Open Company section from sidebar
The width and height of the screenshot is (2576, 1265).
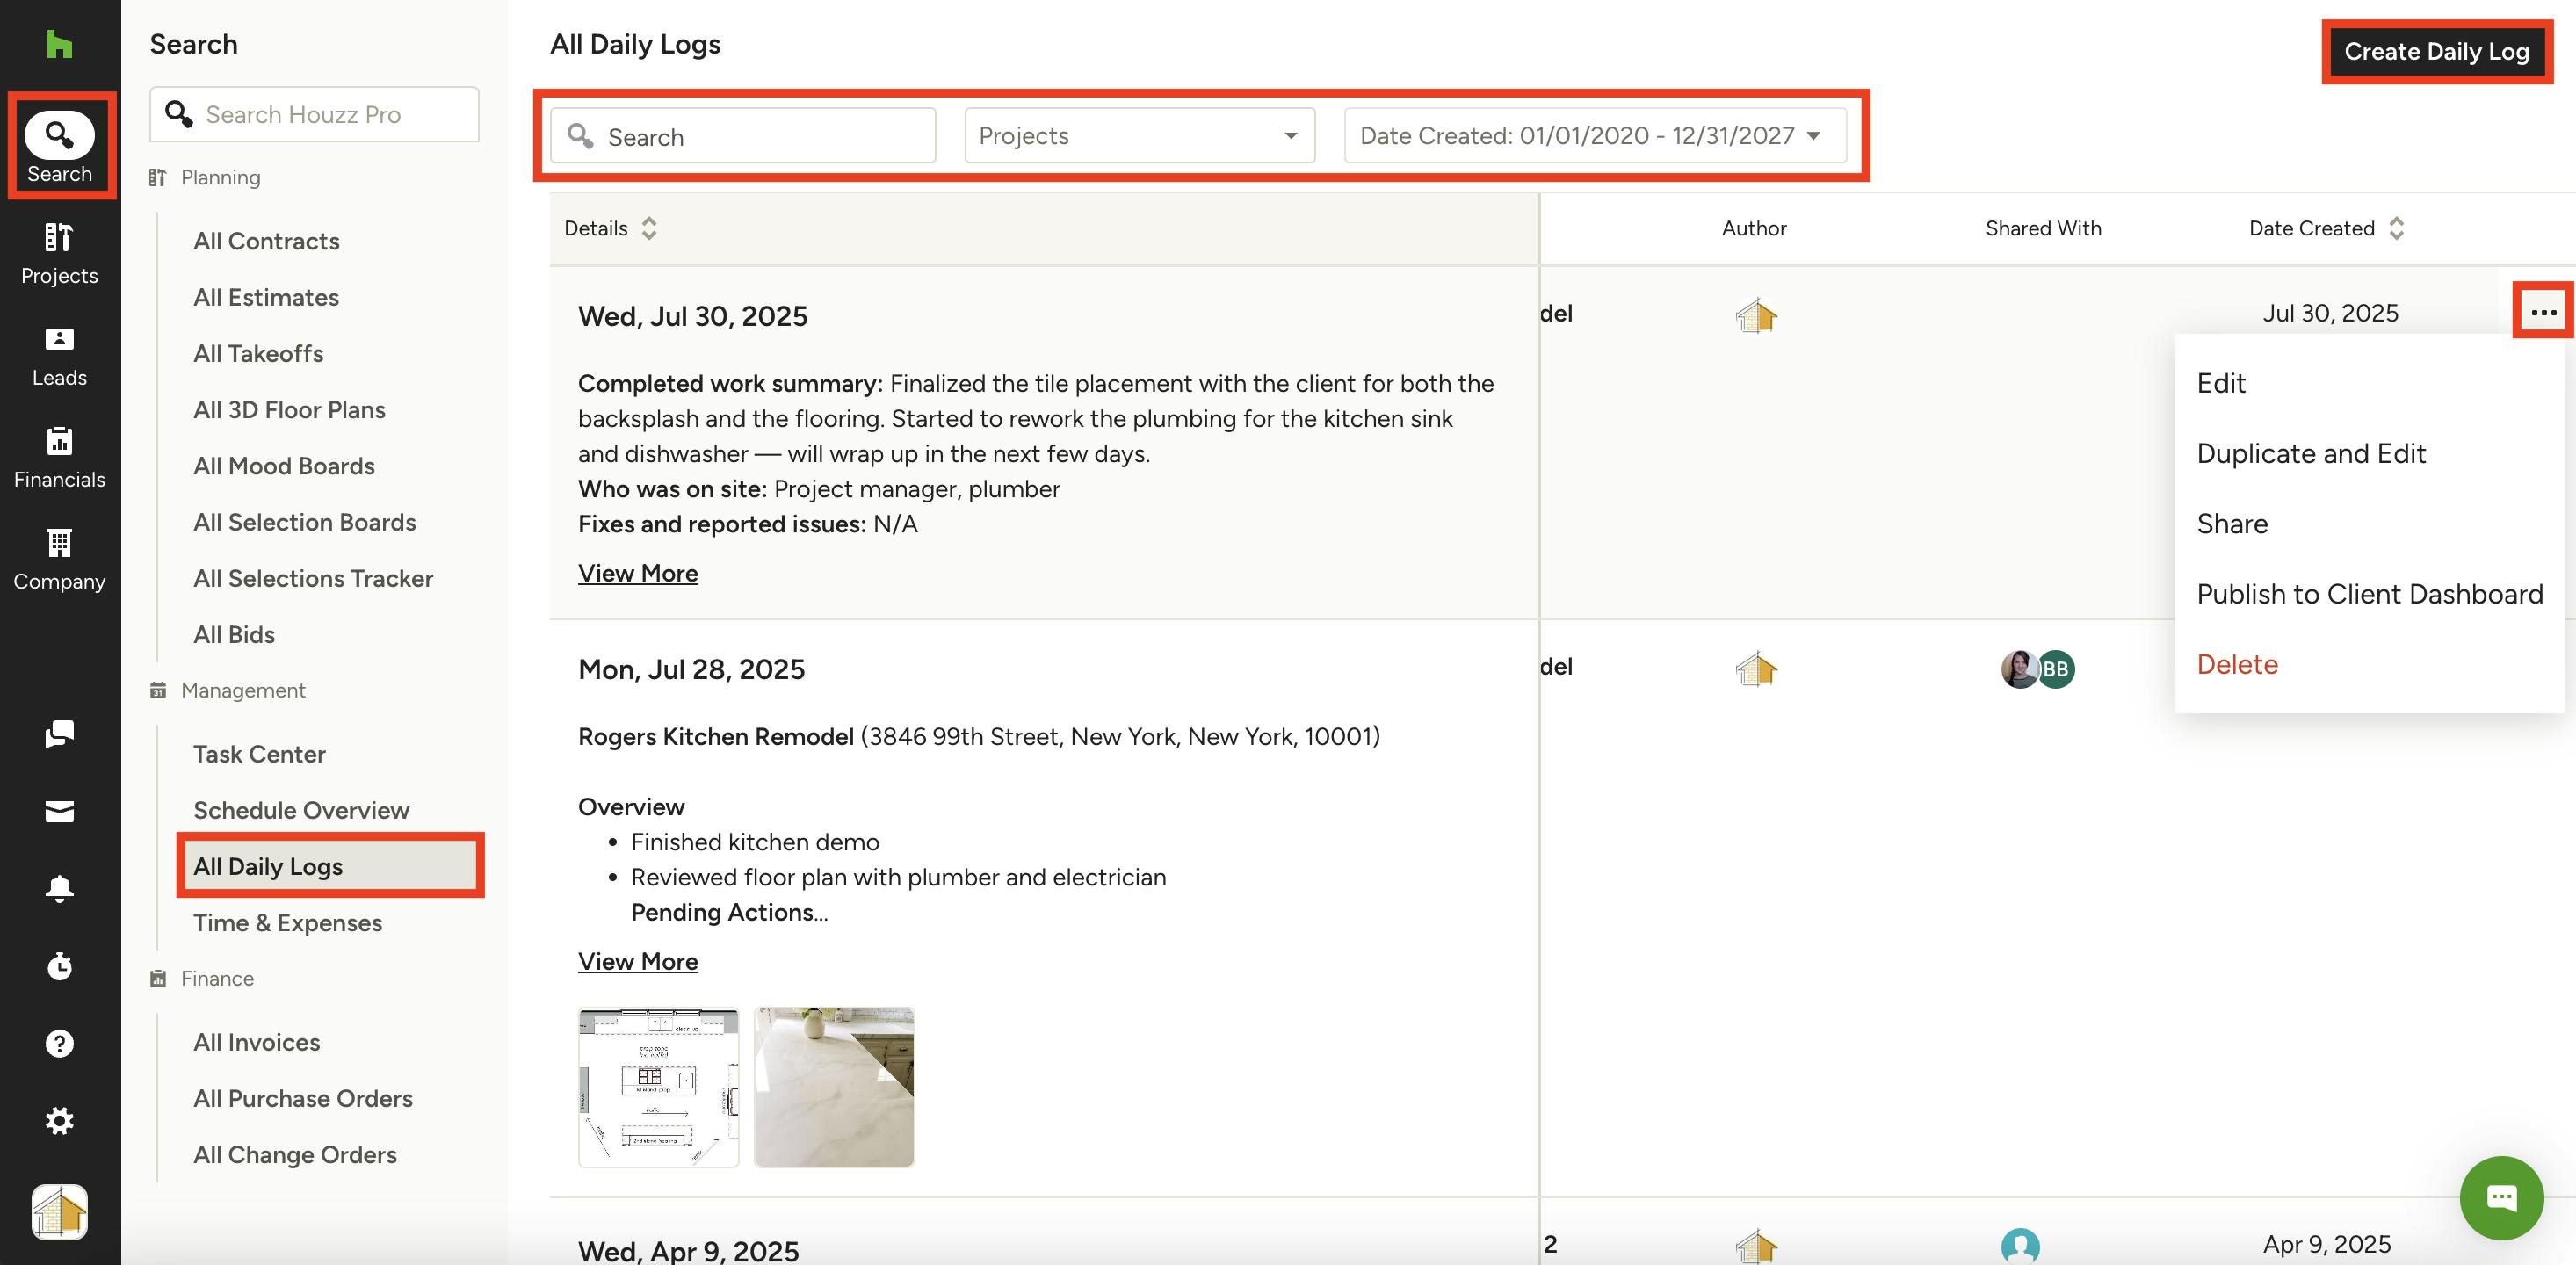tap(59, 560)
